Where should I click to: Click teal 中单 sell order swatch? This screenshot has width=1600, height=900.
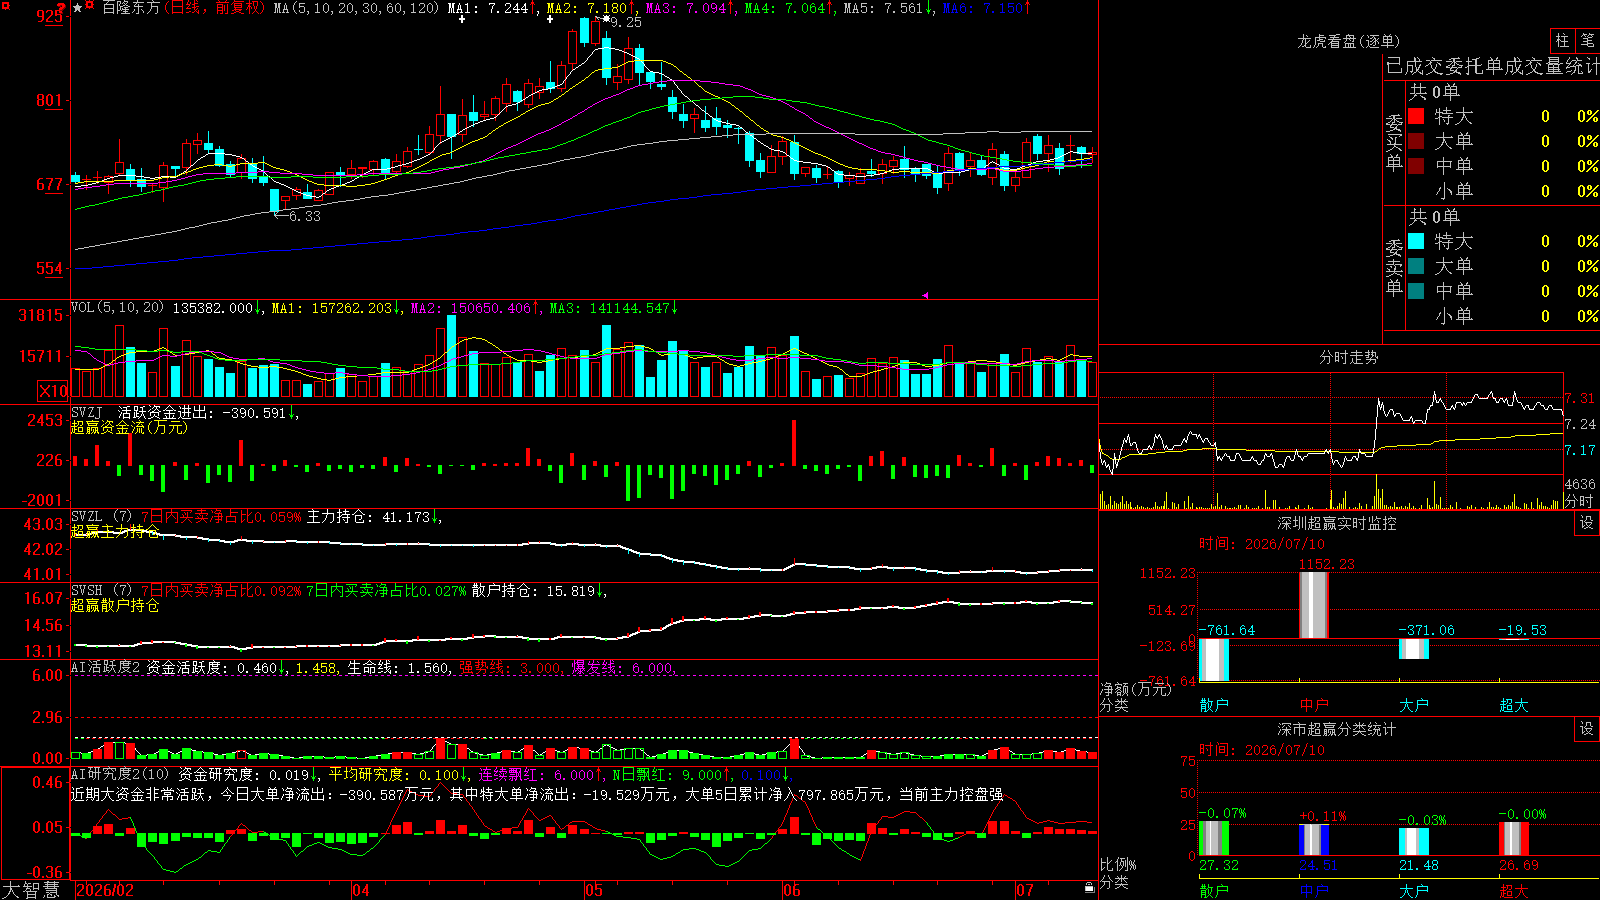click(x=1416, y=291)
